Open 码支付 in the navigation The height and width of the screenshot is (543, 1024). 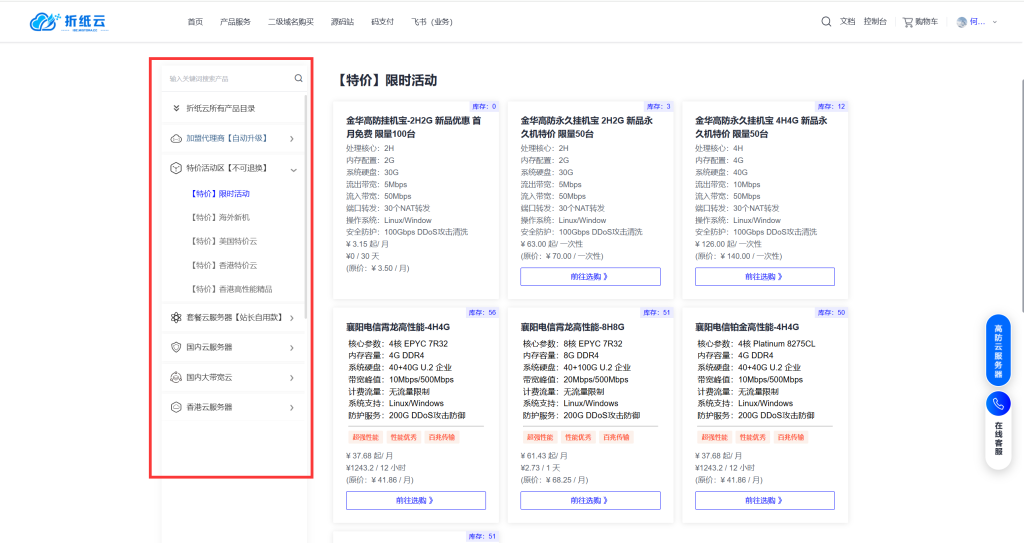tap(383, 22)
